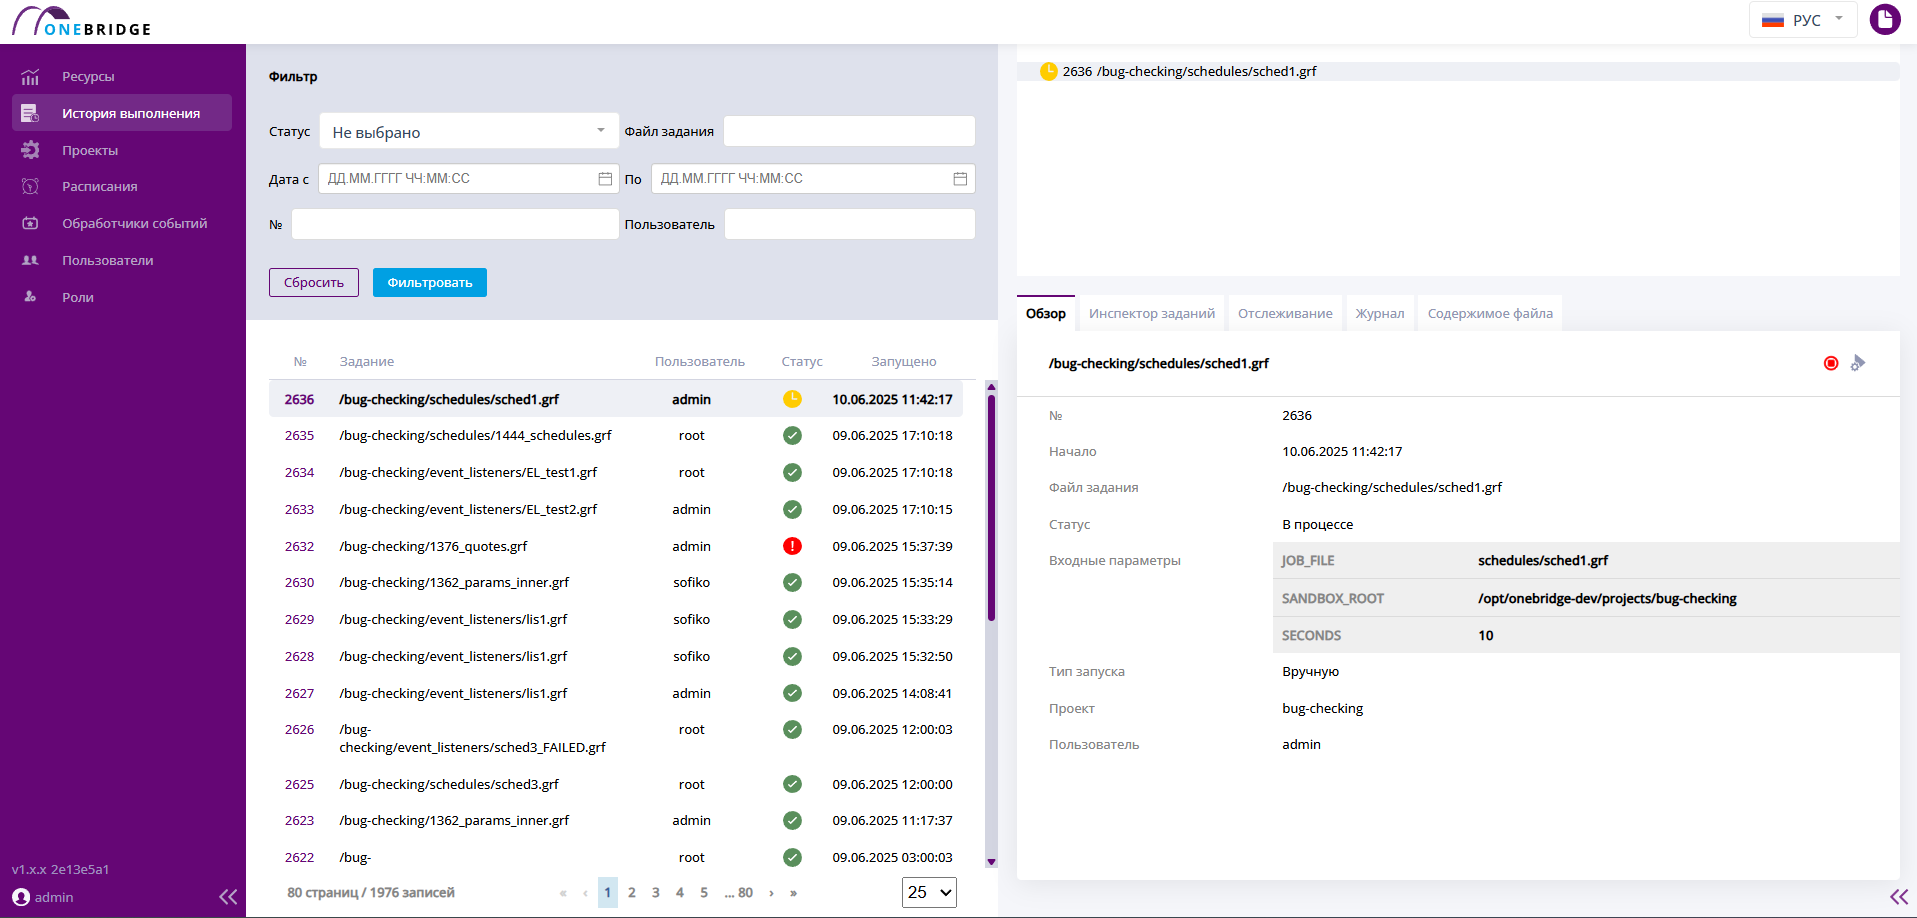Go to page 5 of the results
Image resolution: width=1917 pixels, height=918 pixels.
tap(704, 892)
